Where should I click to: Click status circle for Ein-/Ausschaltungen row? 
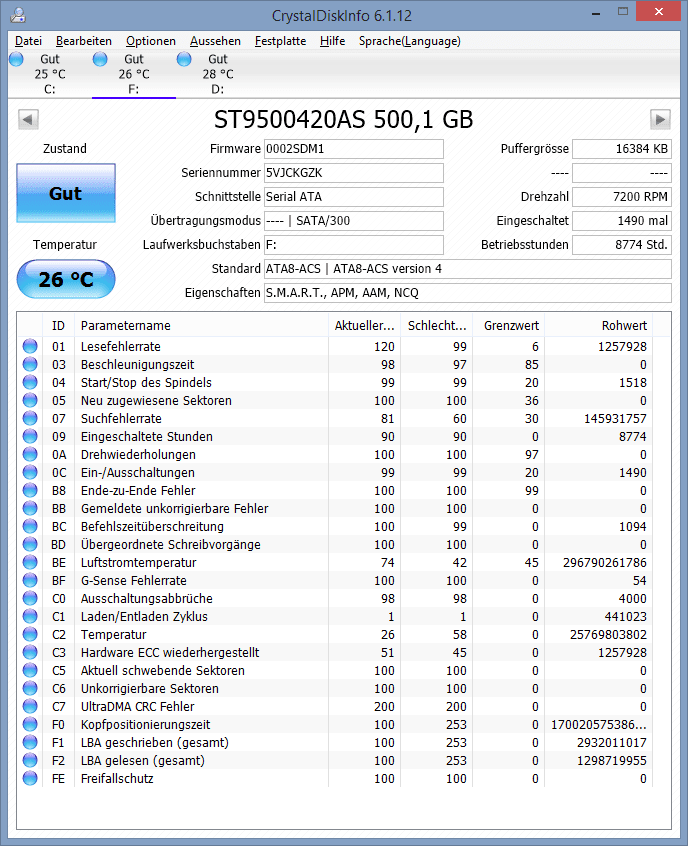coord(30,472)
